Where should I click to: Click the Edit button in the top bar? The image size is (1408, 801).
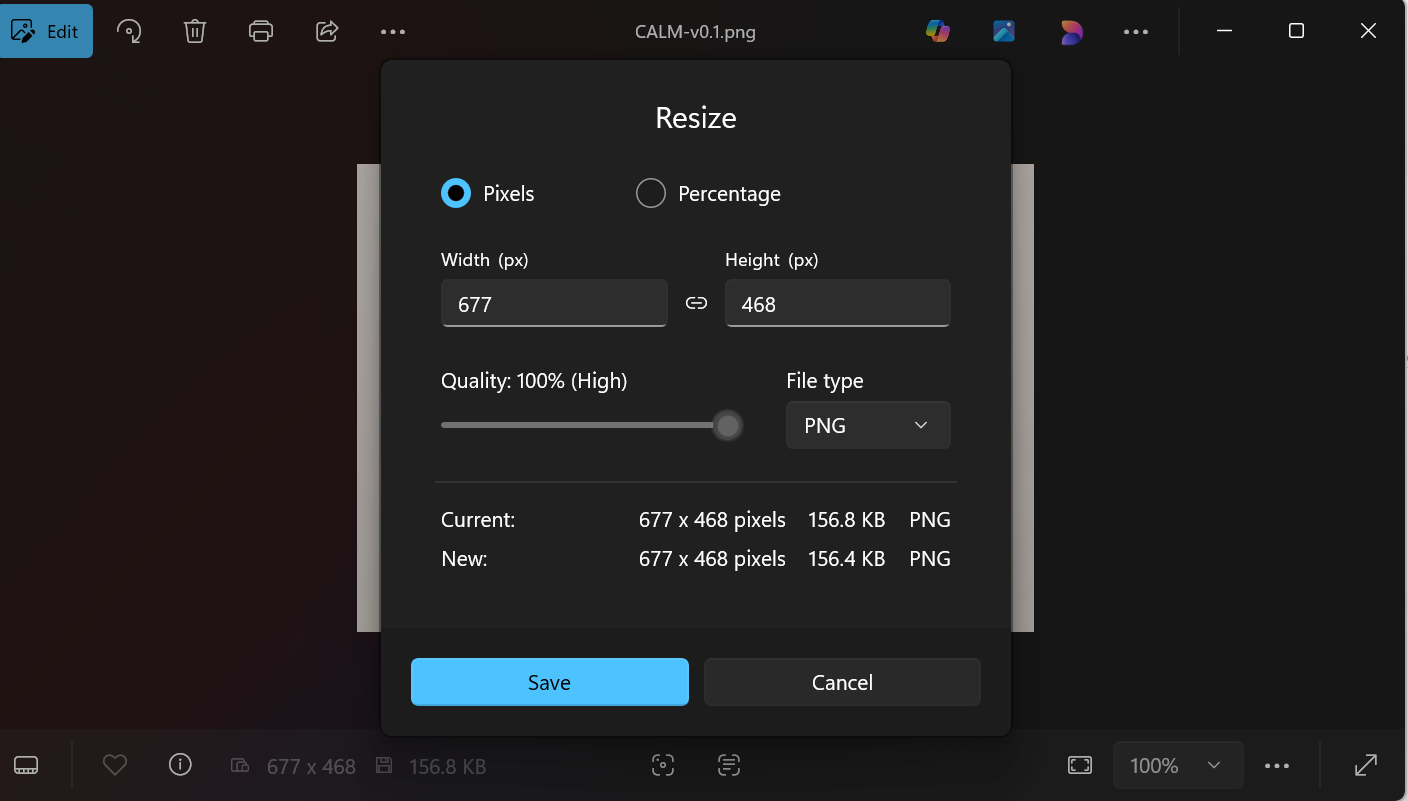coord(47,31)
